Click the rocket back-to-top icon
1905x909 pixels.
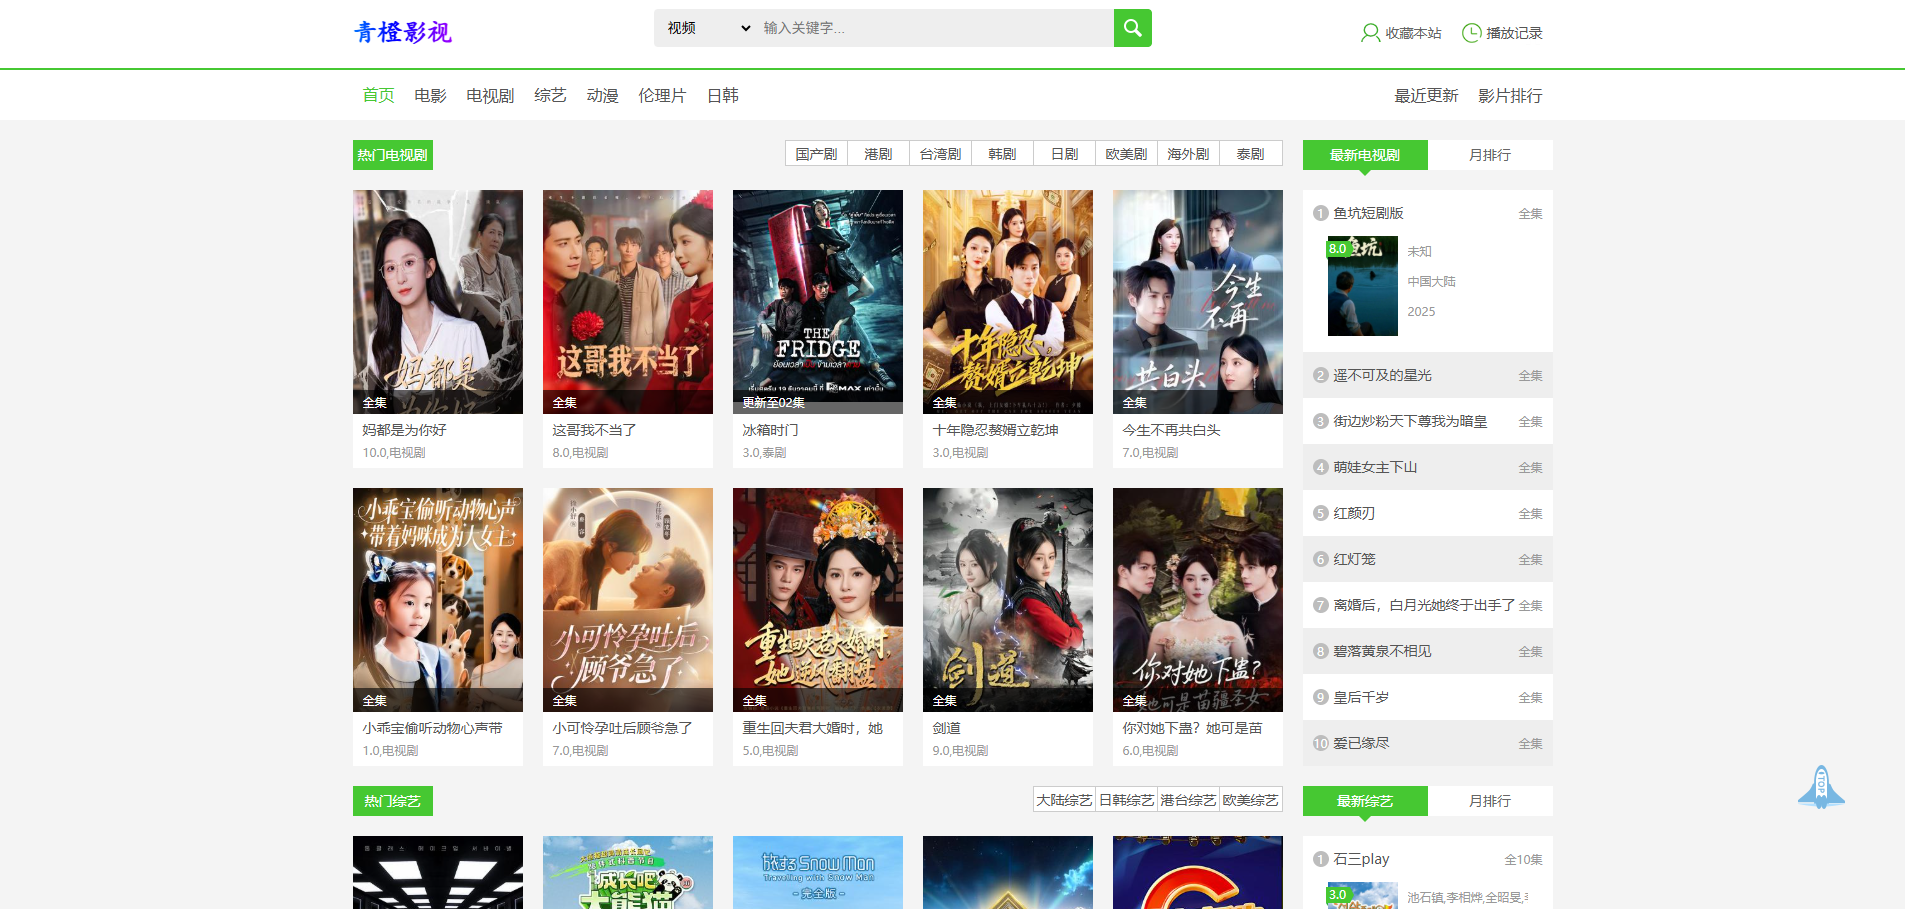[1821, 787]
